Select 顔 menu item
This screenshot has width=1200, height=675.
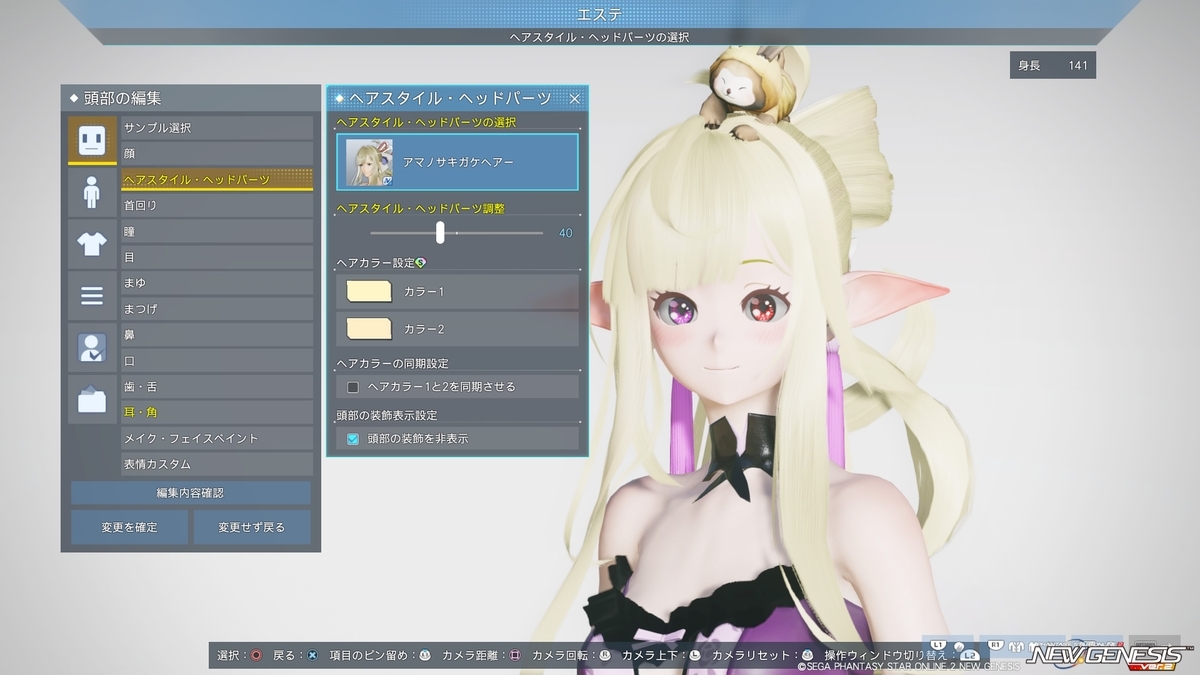coord(217,154)
